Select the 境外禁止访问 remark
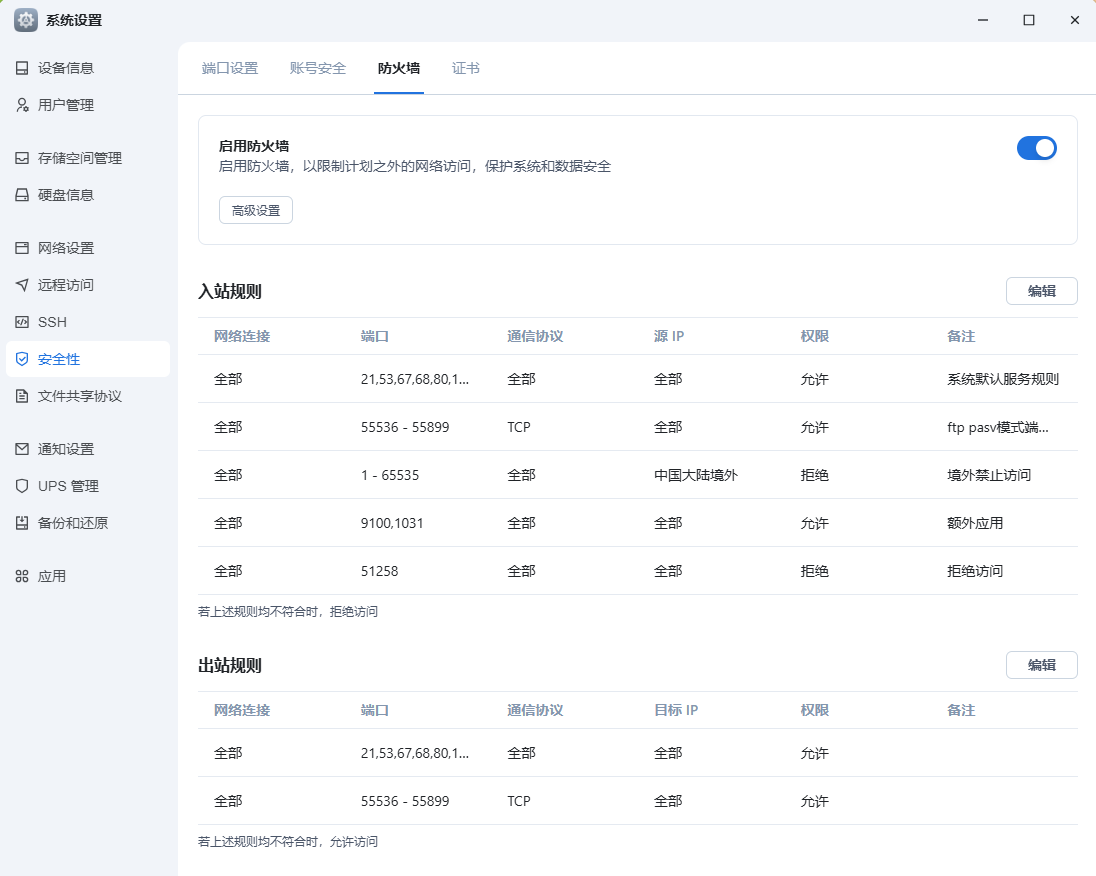Viewport: 1096px width, 876px height. (x=989, y=475)
